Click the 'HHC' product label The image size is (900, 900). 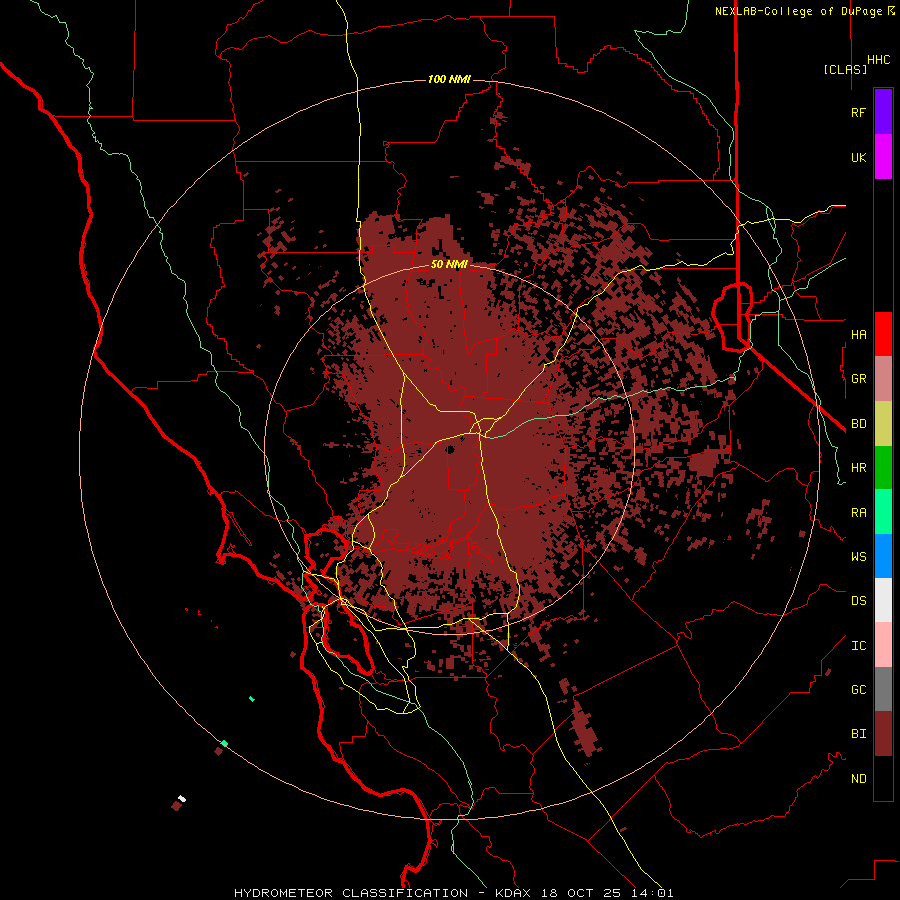click(879, 60)
